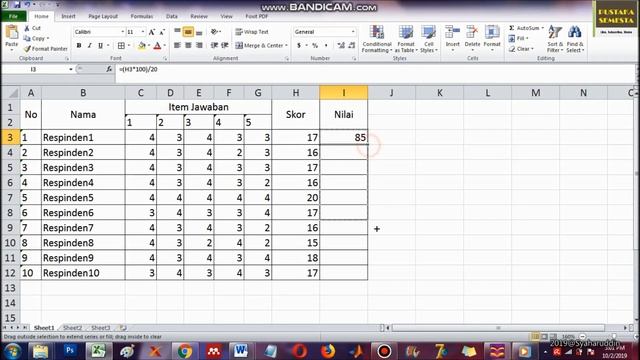Viewport: 640px width, 360px height.
Task: Select Middle Align alignment
Action: click(x=188, y=31)
